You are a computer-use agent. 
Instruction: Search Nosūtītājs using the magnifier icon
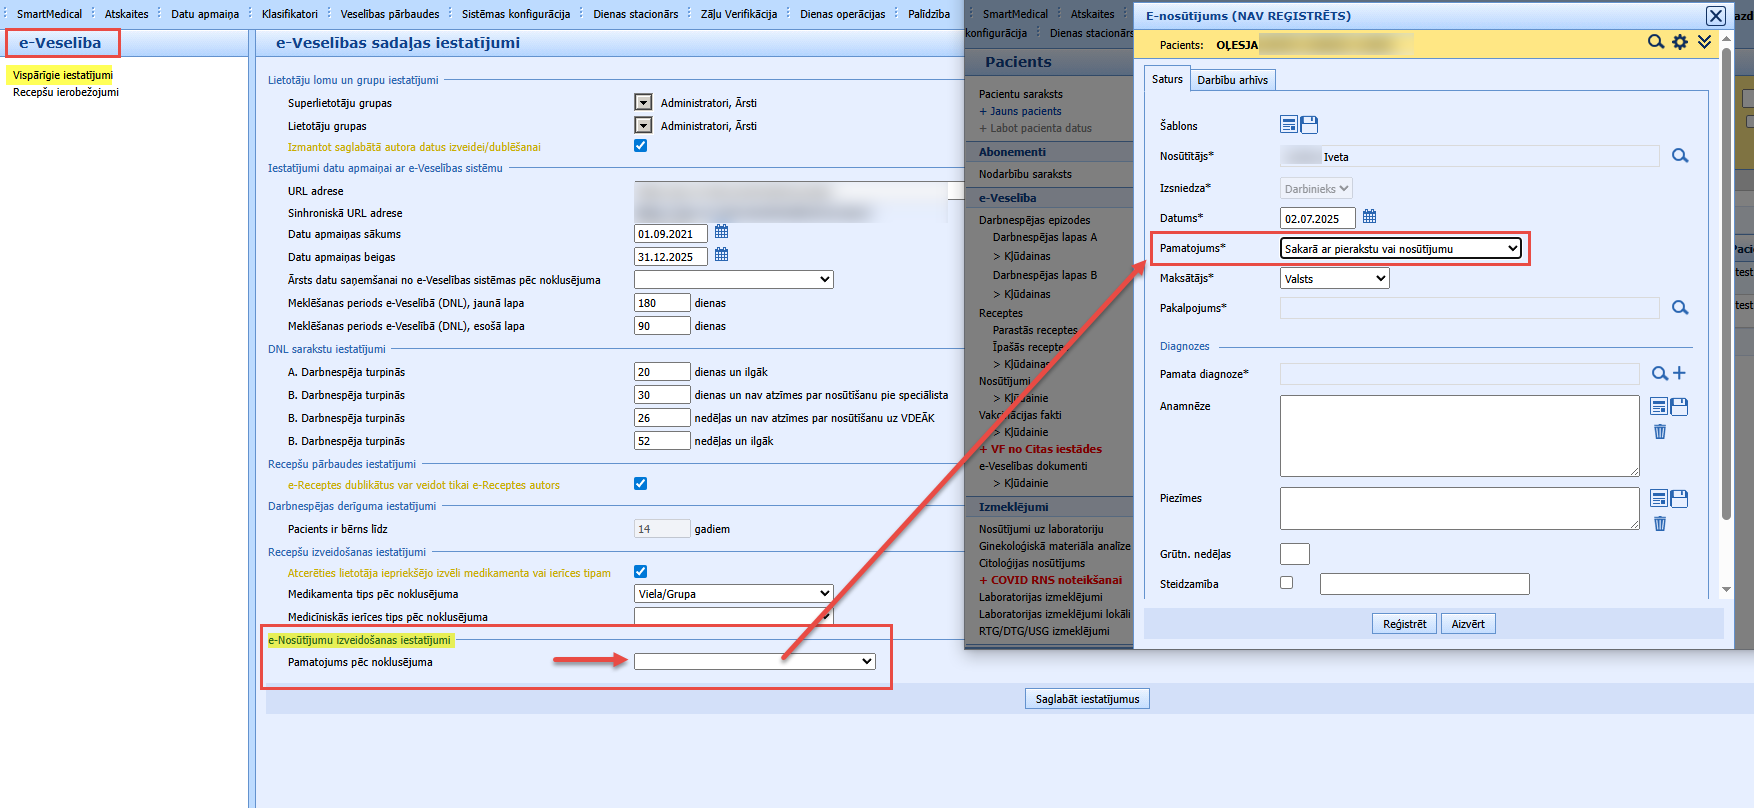1680,156
